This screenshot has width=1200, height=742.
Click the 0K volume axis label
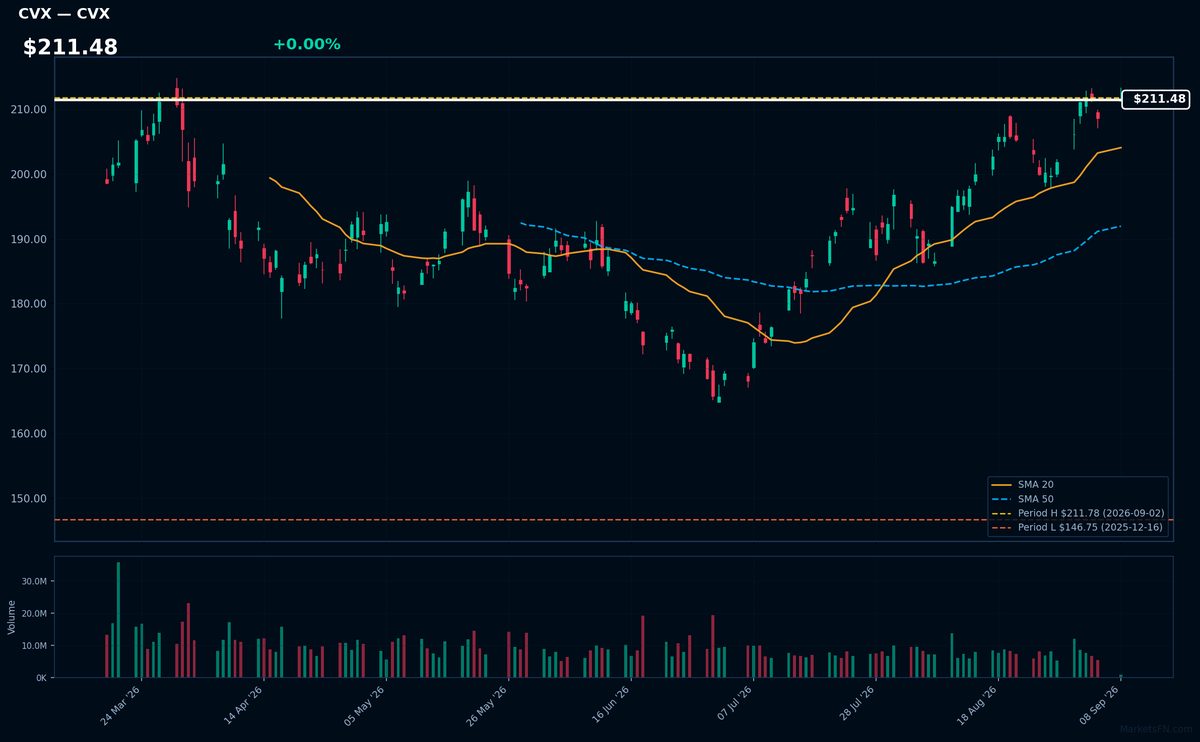coord(41,678)
